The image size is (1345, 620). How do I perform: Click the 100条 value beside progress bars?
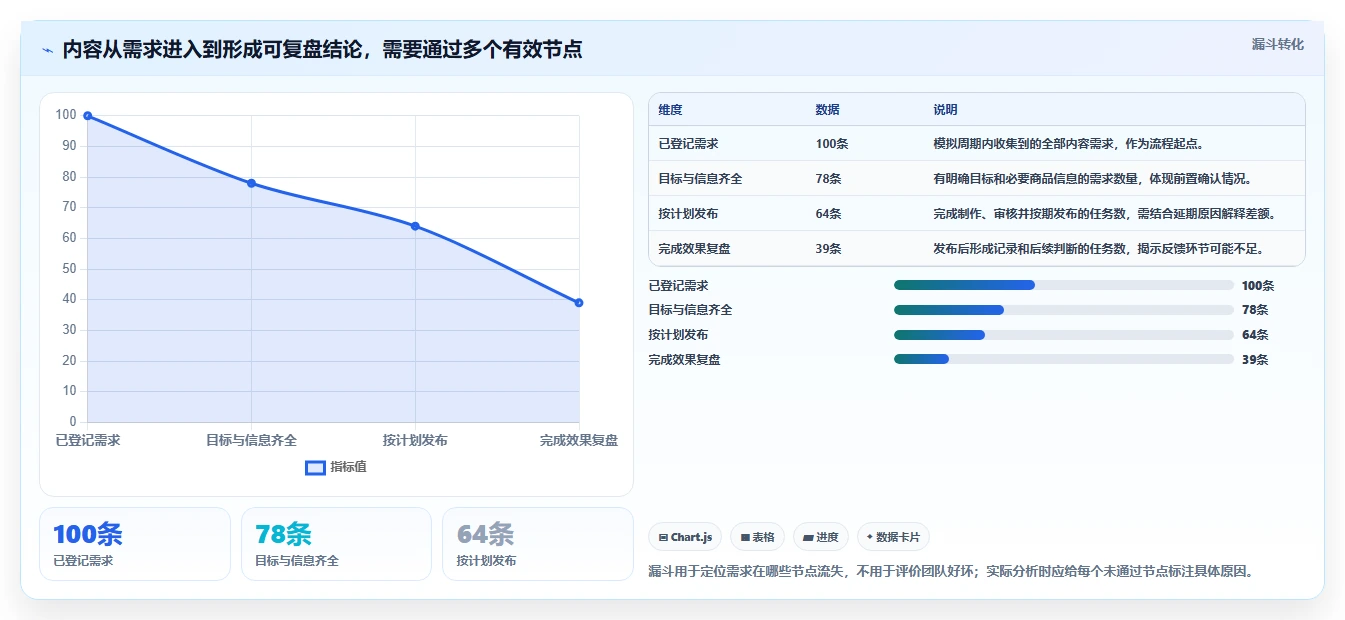pyautogui.click(x=1258, y=286)
